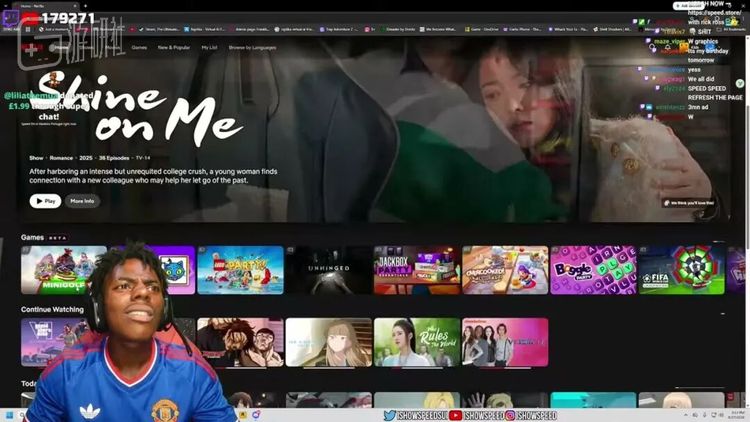Play the Shine on Me show

coord(45,201)
